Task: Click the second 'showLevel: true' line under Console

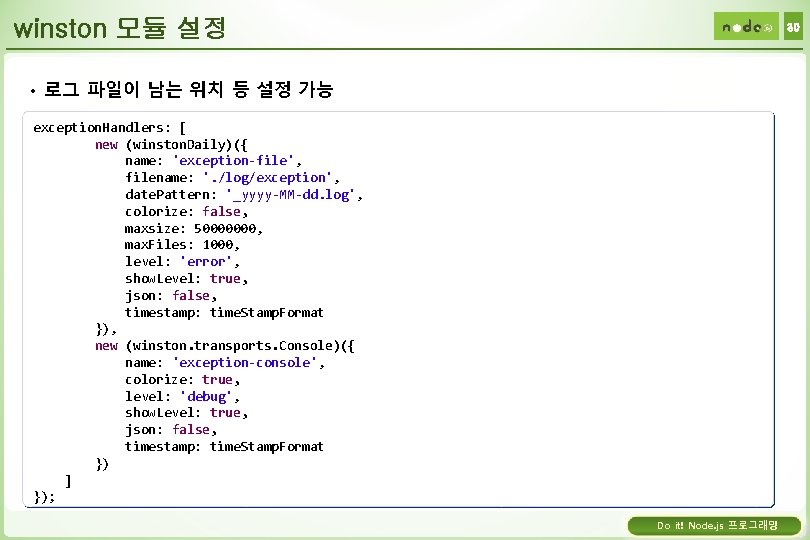Action: tap(186, 413)
